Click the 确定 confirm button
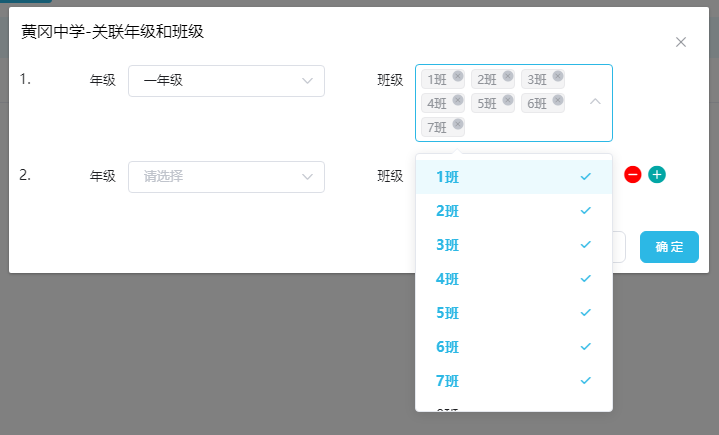719x435 pixels. click(669, 247)
